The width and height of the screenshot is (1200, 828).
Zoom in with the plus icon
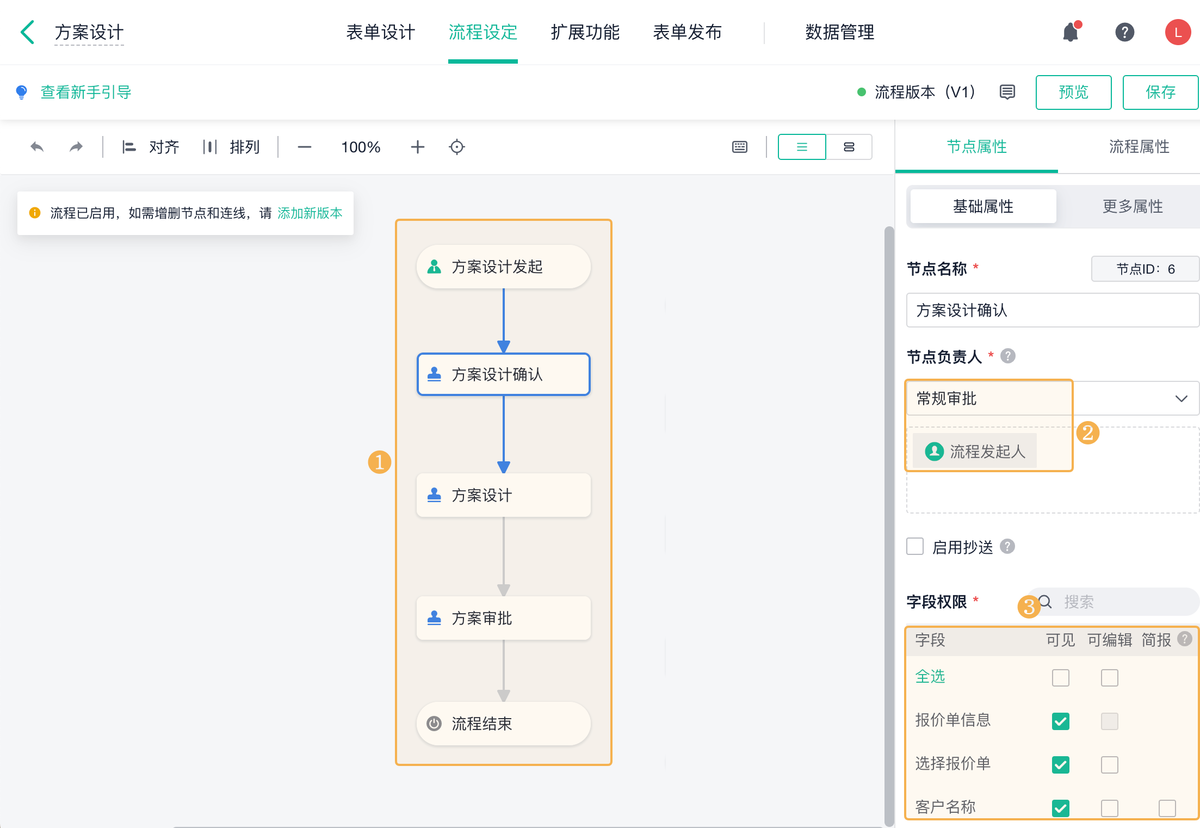pos(418,147)
